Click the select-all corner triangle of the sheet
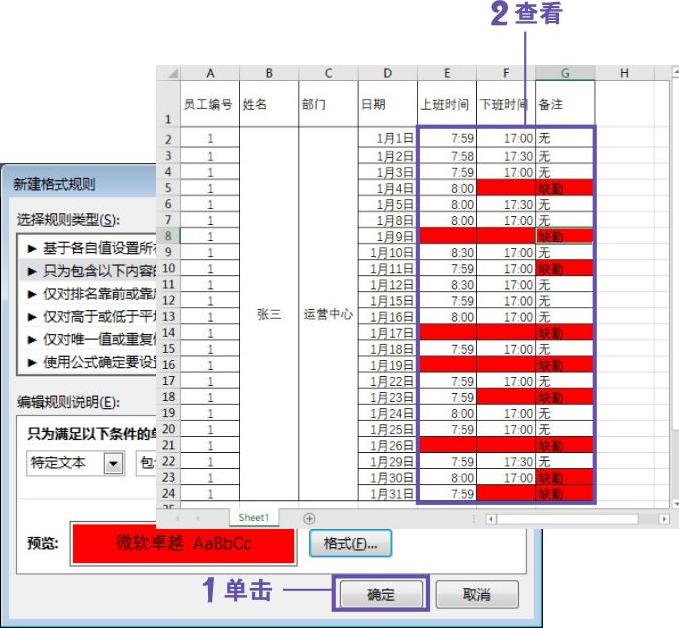Viewport: 679px width, 628px height. 168,73
